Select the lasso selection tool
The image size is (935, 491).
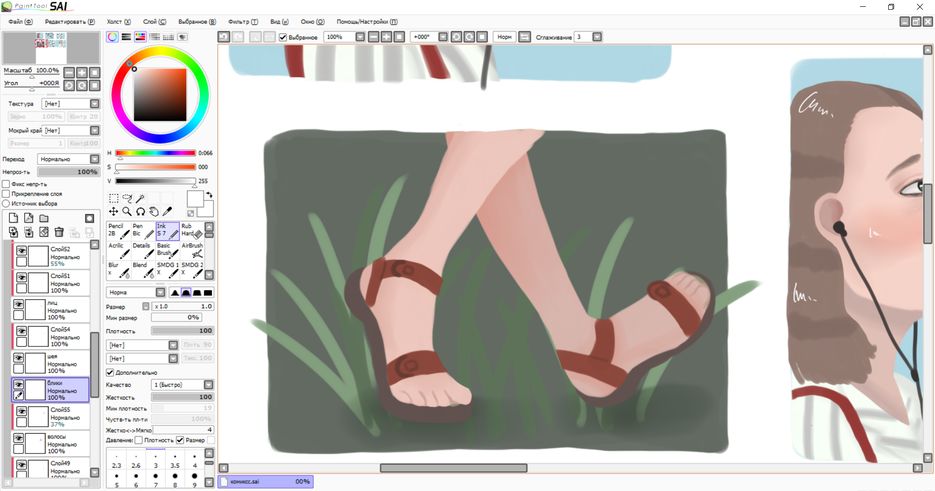[x=127, y=198]
